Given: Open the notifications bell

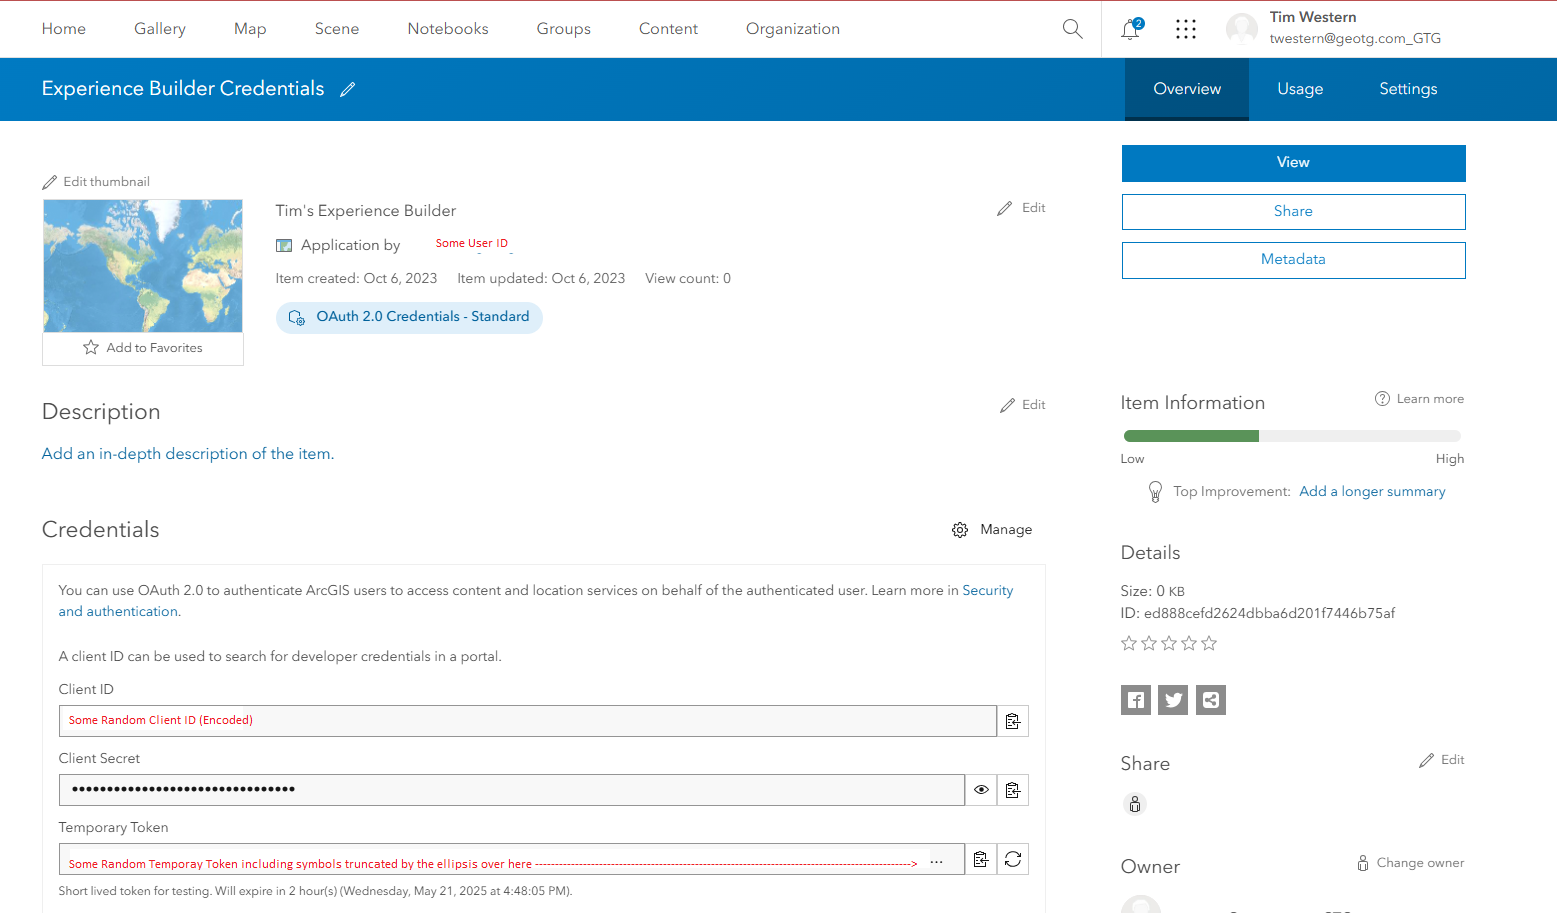Looking at the screenshot, I should coord(1129,31).
